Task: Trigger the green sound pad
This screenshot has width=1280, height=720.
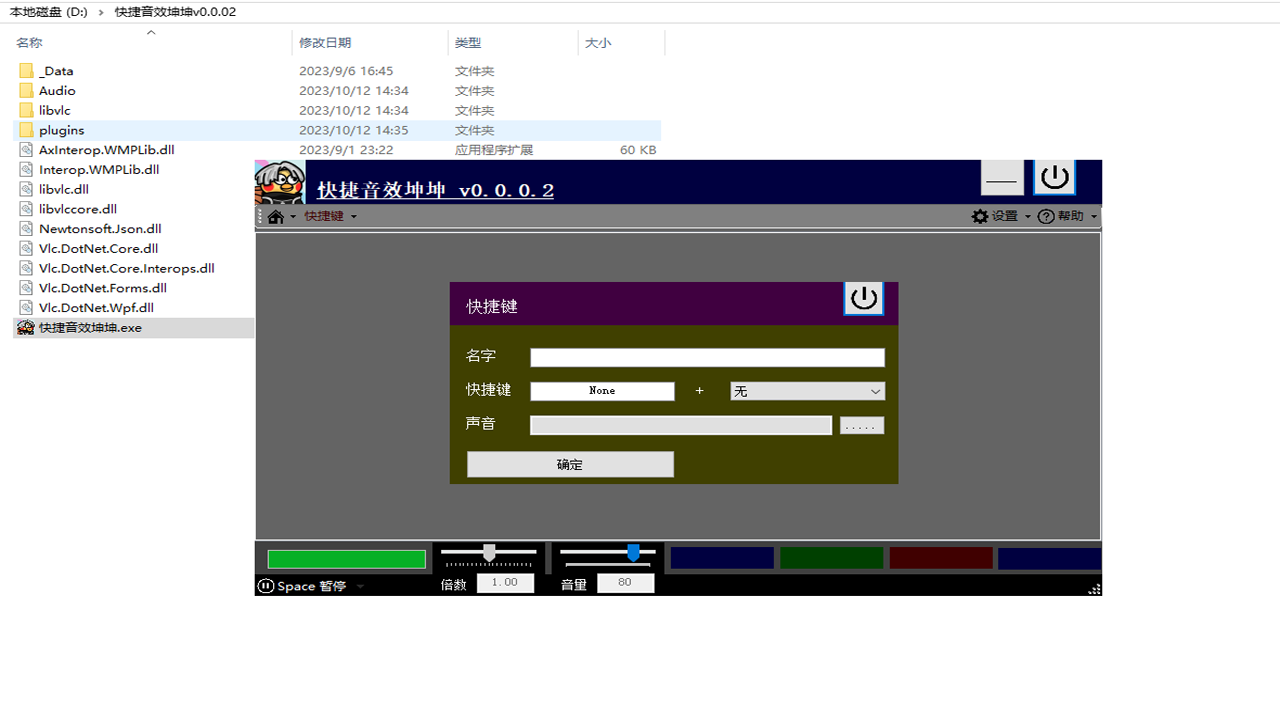Action: pyautogui.click(x=831, y=557)
